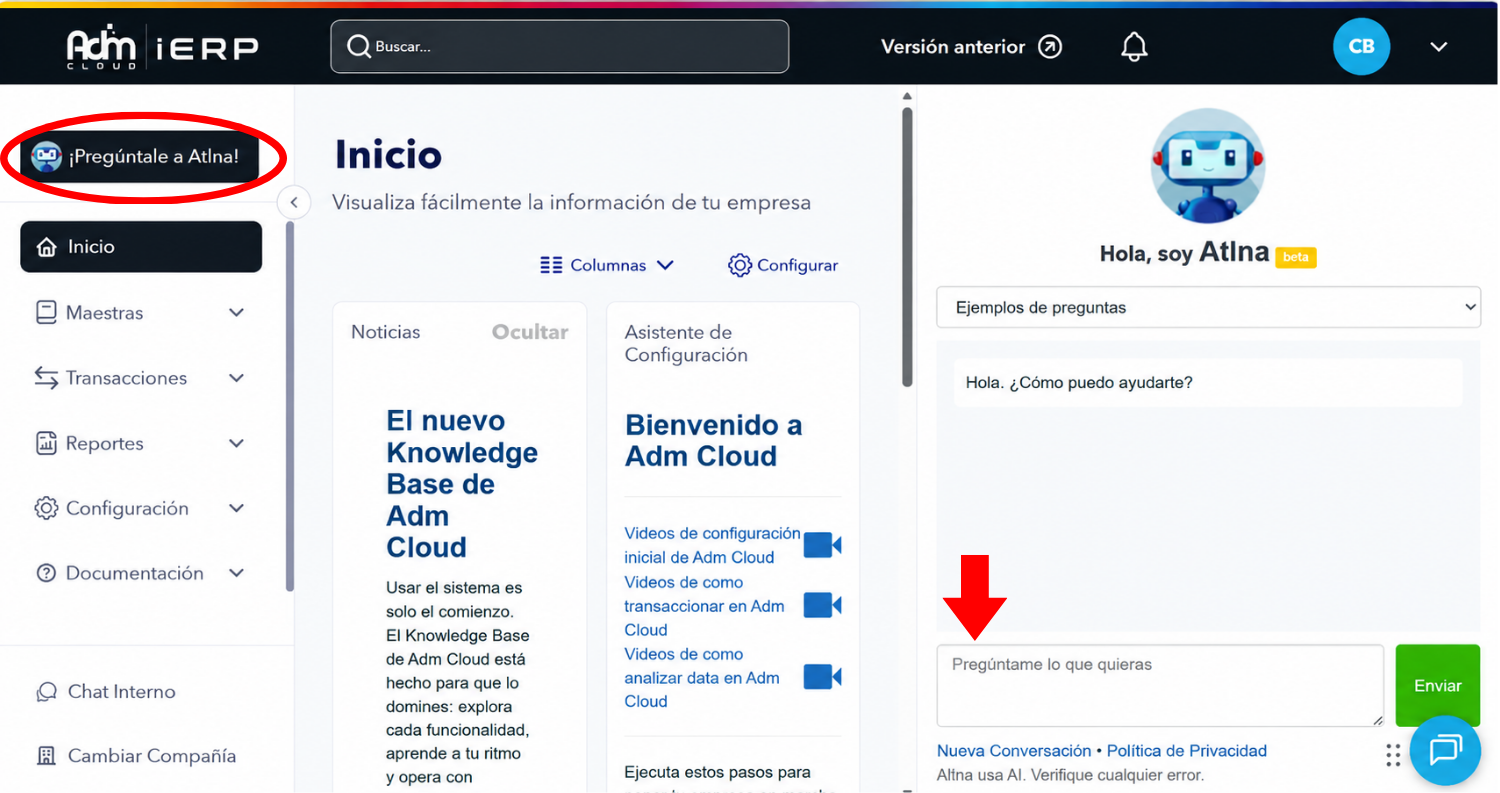Open the Transacciones menu

[141, 378]
